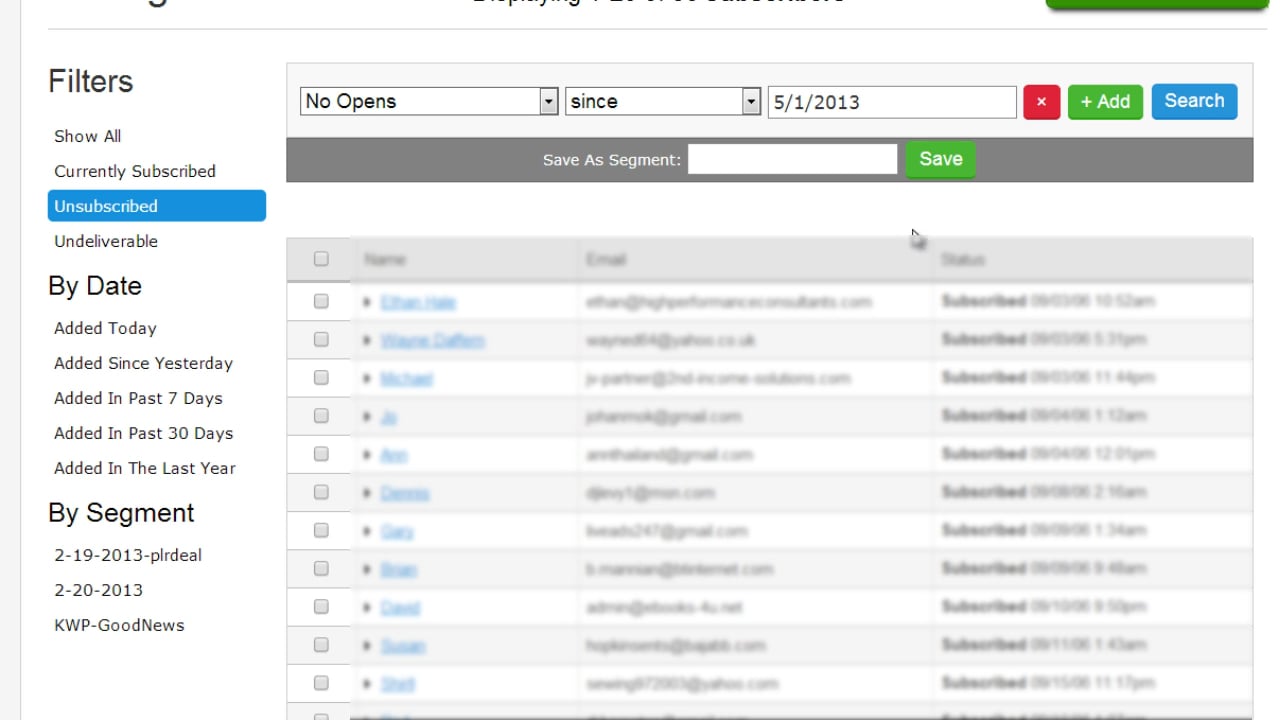Save the filter as a segment
Screen dimensions: 1280x720
click(939, 158)
